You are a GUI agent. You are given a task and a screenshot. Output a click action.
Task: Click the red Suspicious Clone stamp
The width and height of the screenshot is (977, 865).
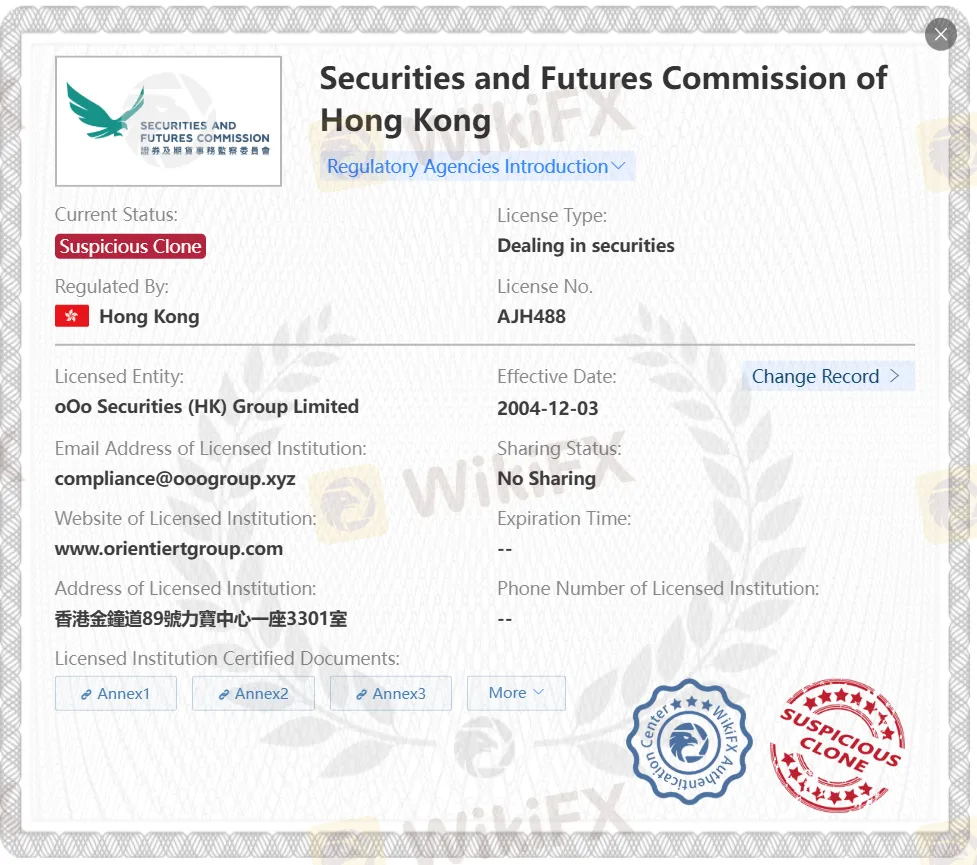(837, 746)
